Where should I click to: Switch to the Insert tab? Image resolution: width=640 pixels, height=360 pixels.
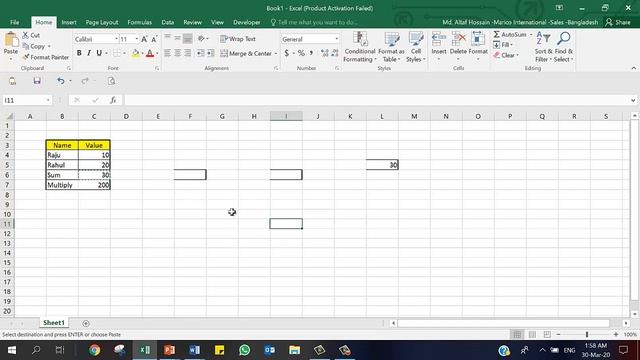click(69, 22)
